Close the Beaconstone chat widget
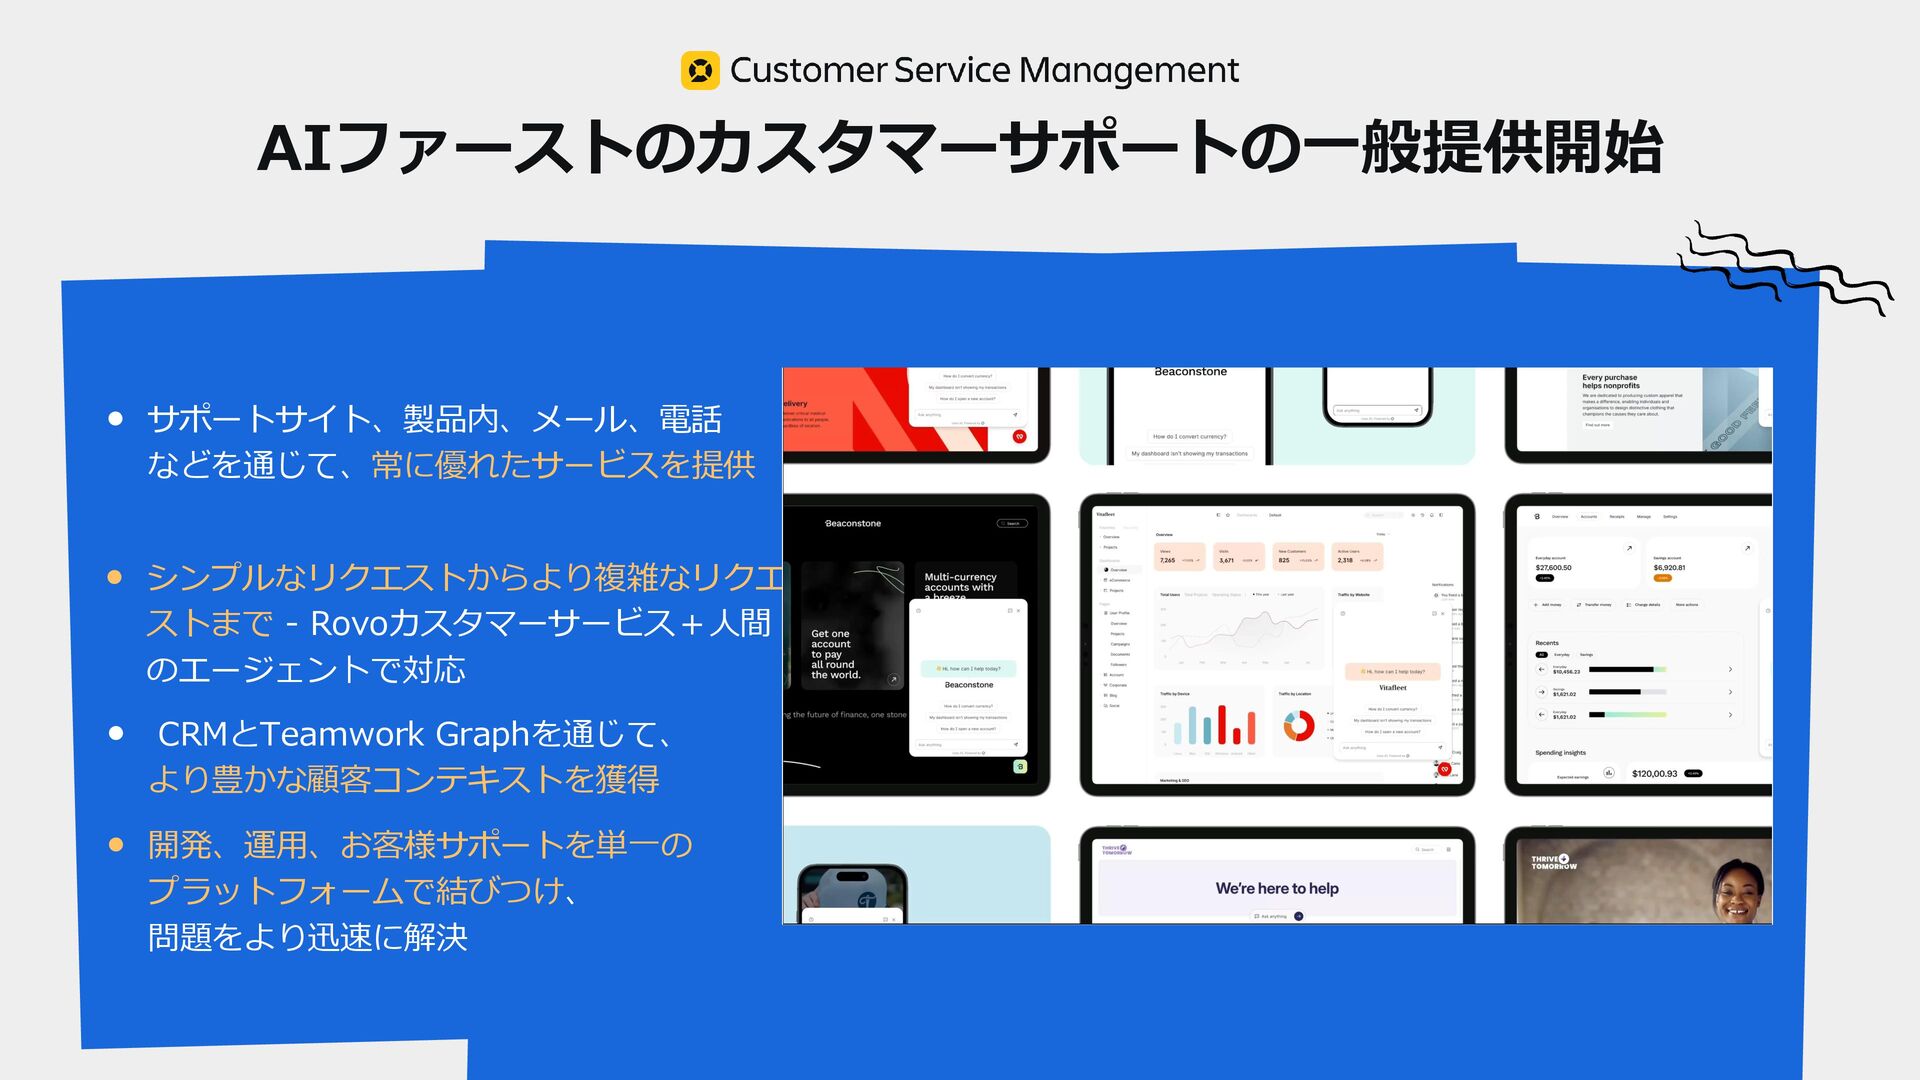The height and width of the screenshot is (1080, 1920). 1019,610
